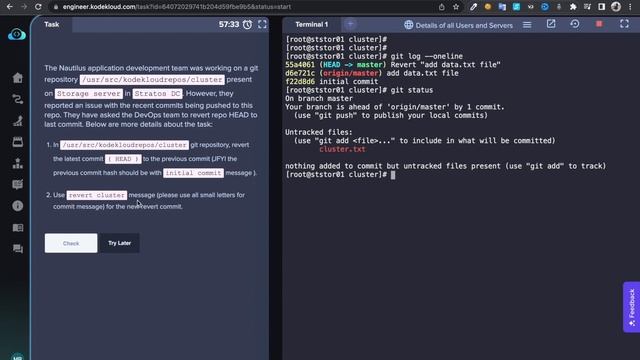The height and width of the screenshot is (360, 640).
Task: Click commit hash f22d8d6 in terminal
Action: coord(300,82)
